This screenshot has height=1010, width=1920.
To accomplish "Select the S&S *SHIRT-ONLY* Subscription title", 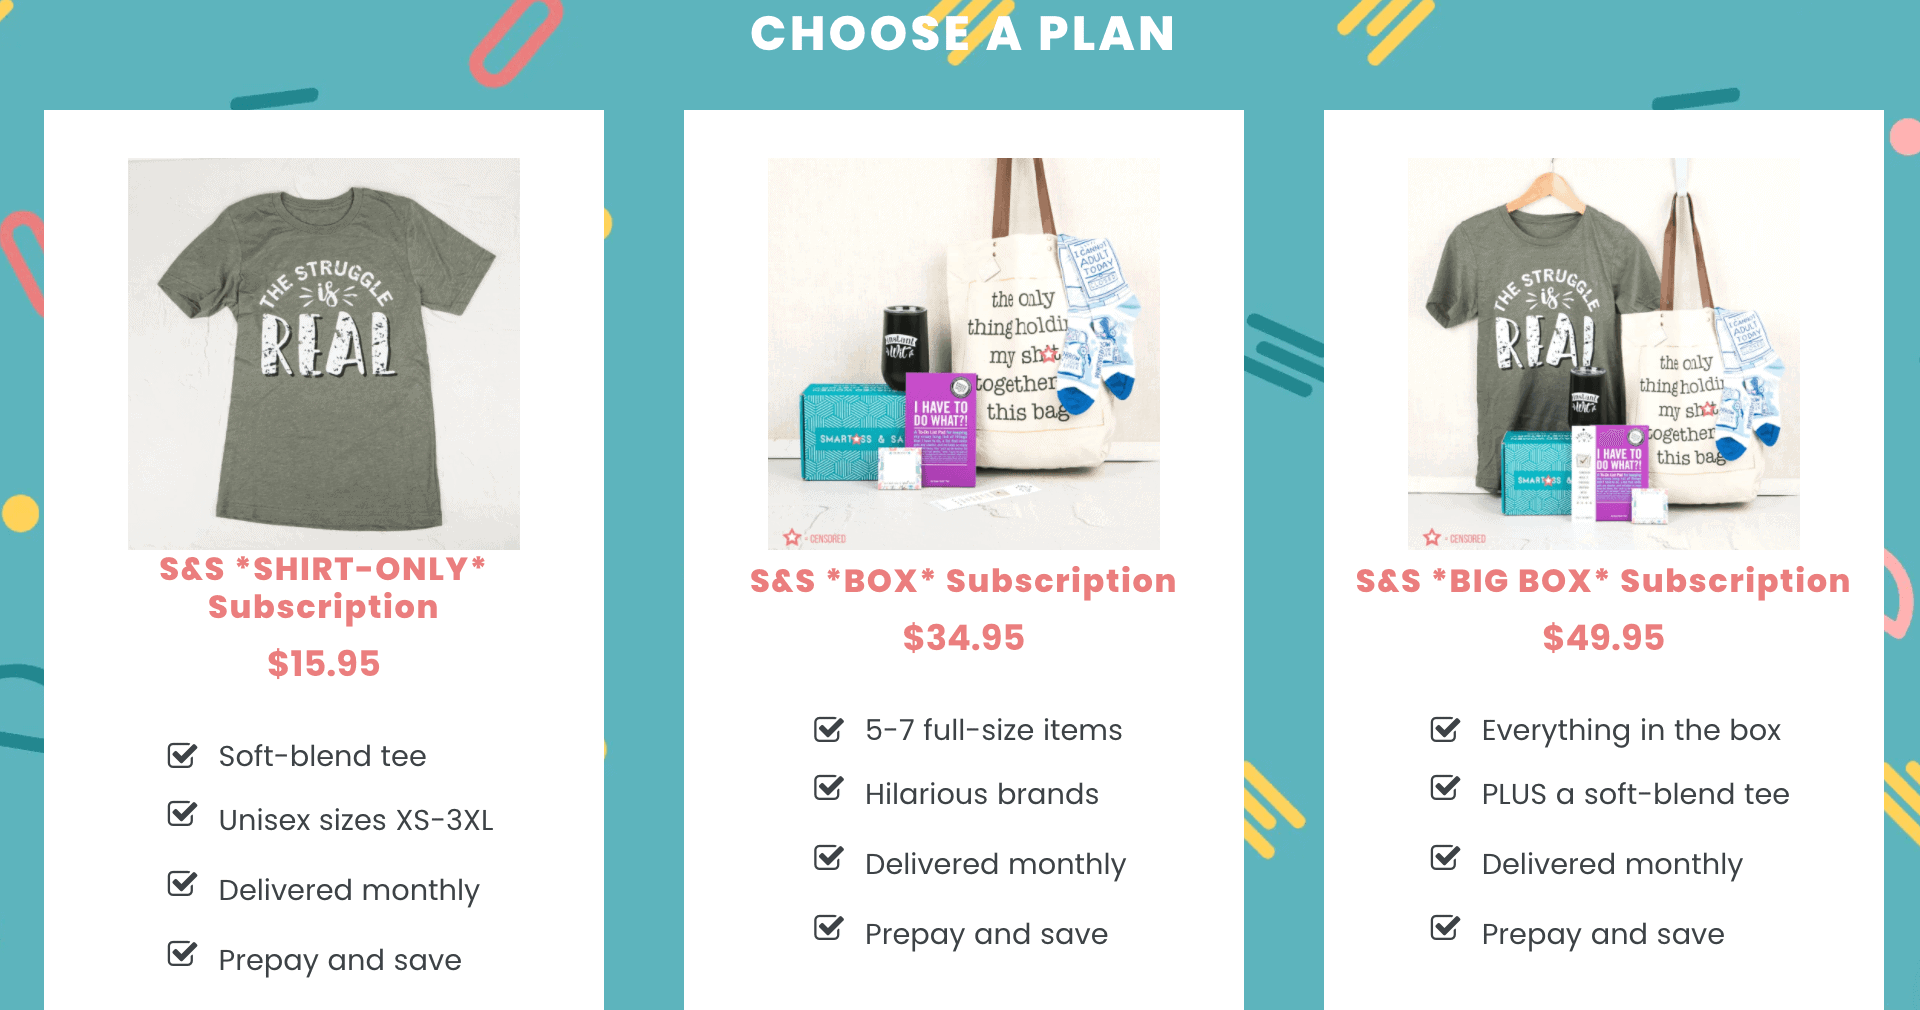I will pyautogui.click(x=323, y=588).
